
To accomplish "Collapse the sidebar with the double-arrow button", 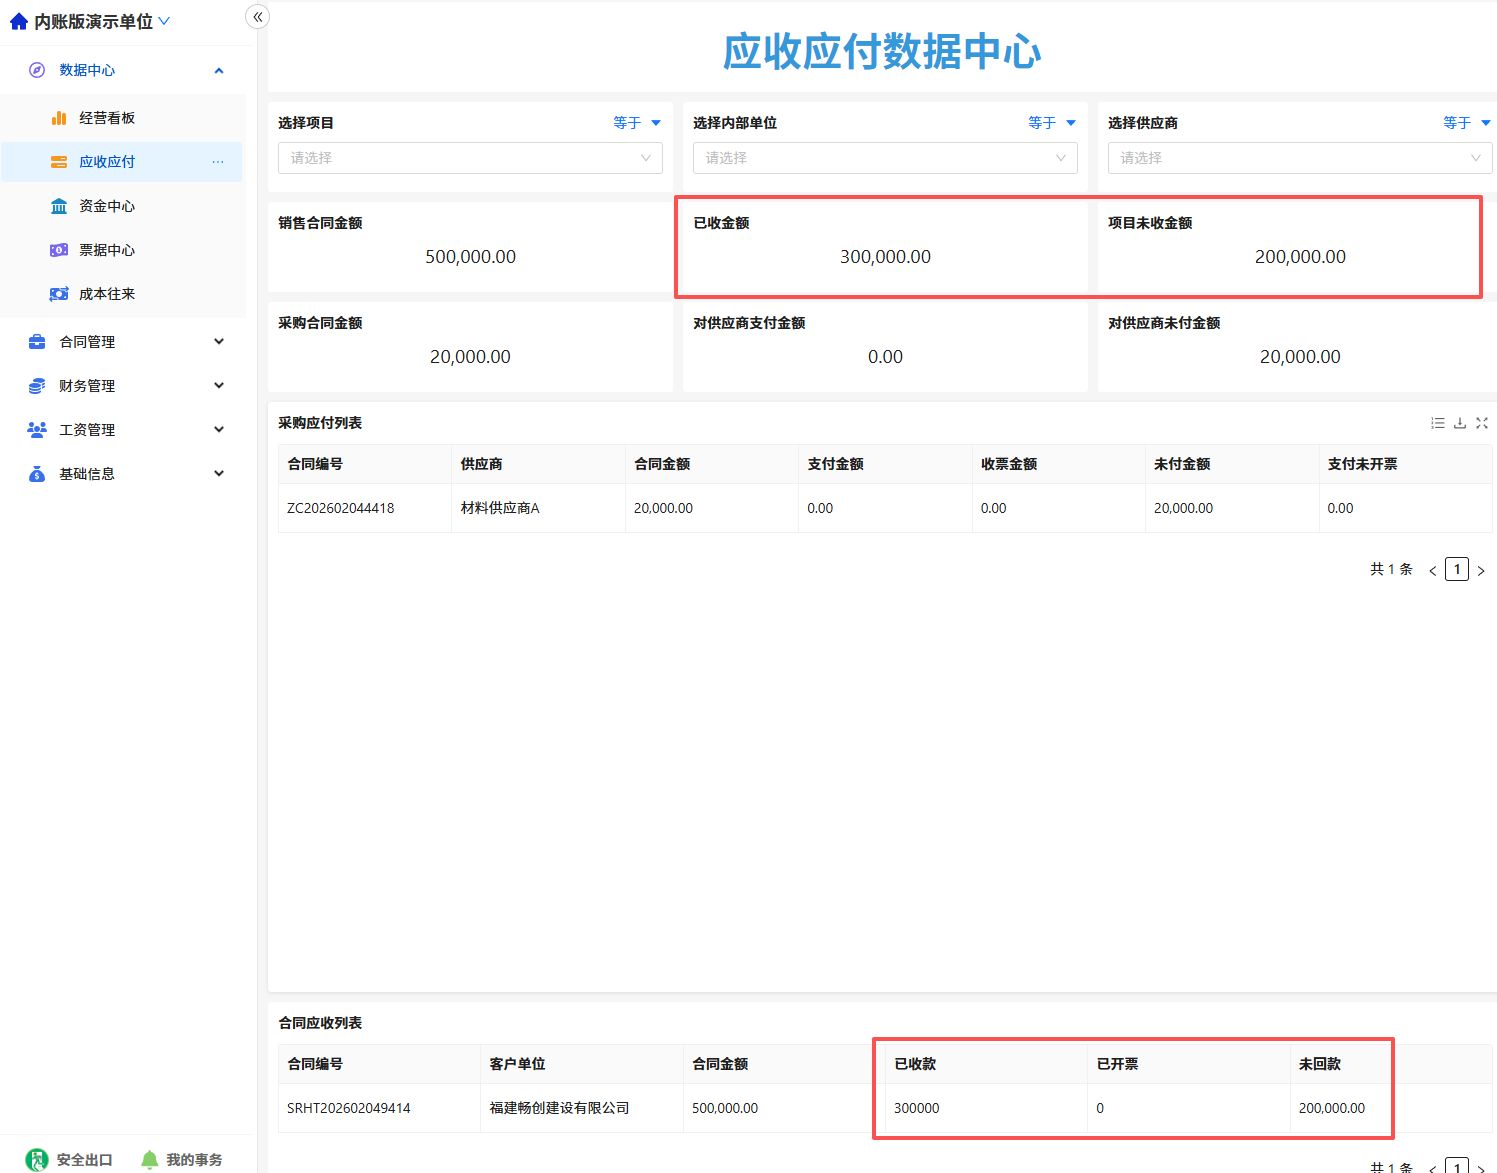I will [x=257, y=16].
